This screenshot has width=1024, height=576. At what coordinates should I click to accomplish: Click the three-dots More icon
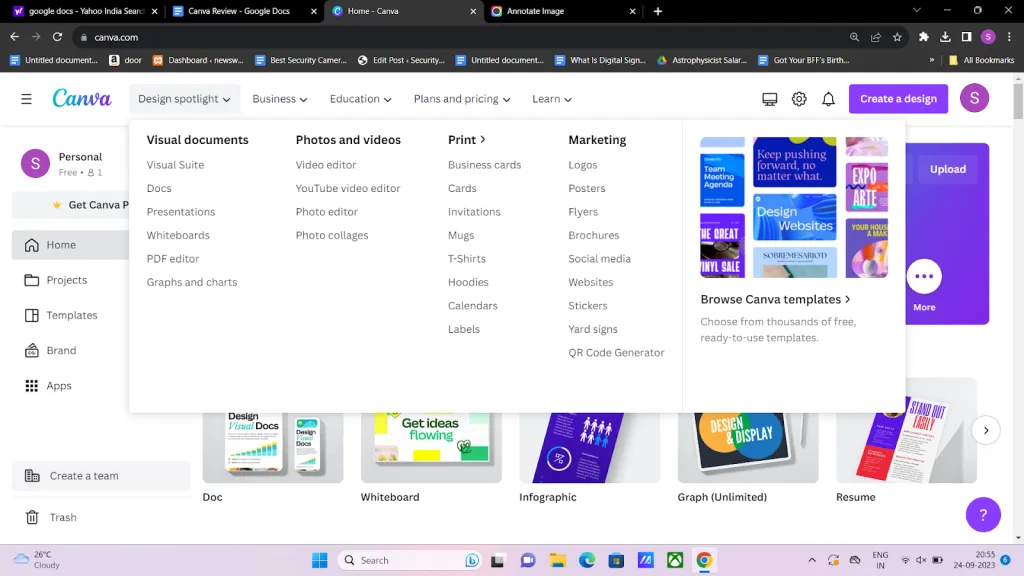pos(924,277)
